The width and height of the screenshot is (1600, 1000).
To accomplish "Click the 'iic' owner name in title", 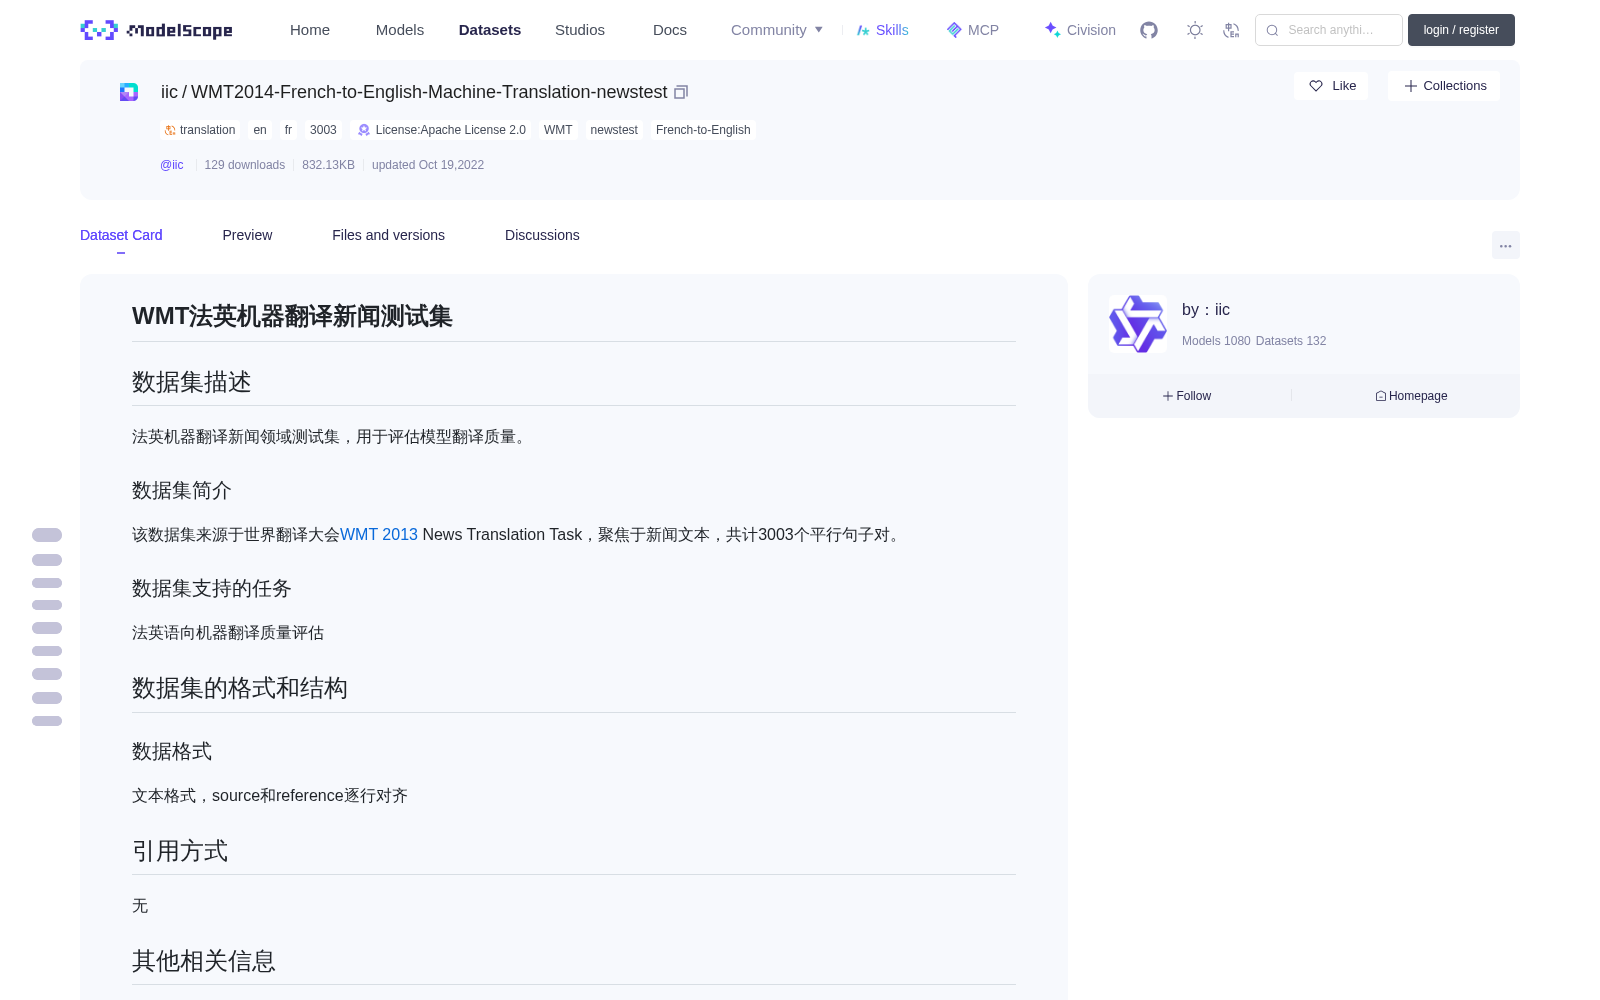I will (169, 92).
